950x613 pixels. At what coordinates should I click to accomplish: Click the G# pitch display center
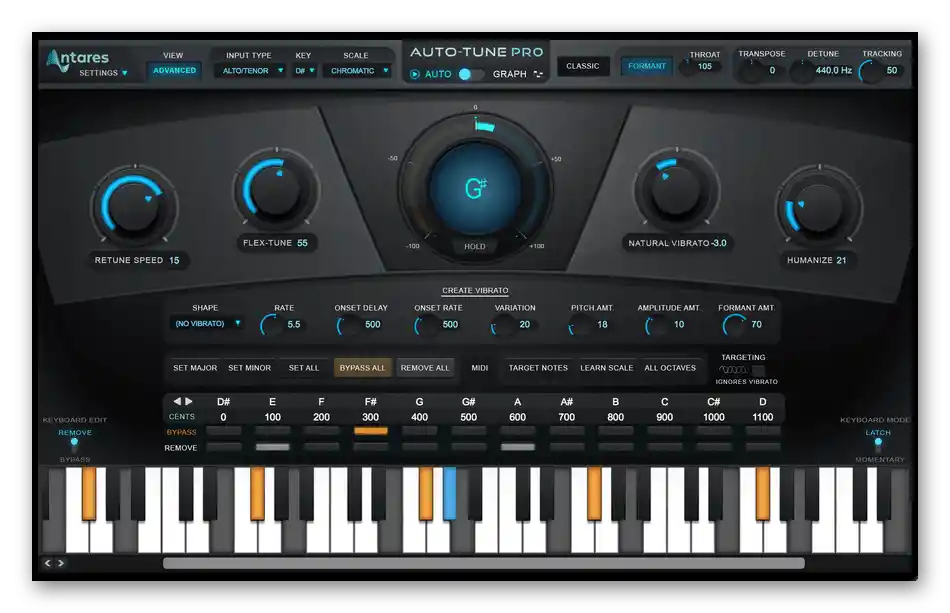coord(475,188)
